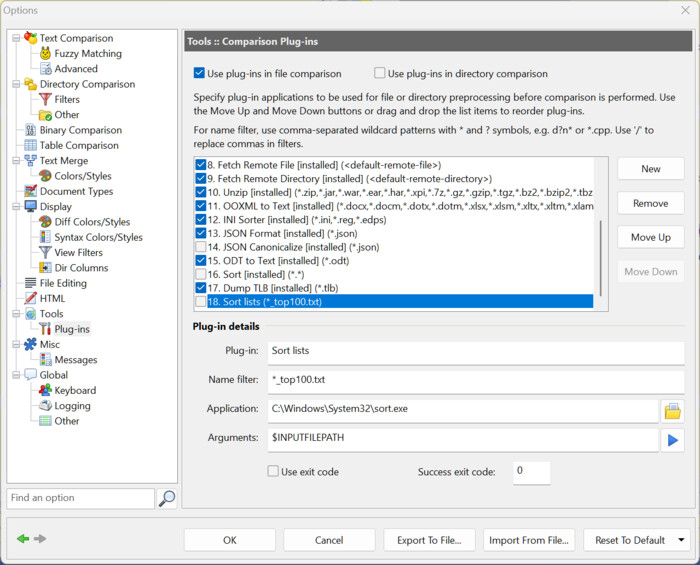Screen dimensions: 700x565
Task: Click the Keyboard icon under Global
Action: pyautogui.click(x=45, y=390)
